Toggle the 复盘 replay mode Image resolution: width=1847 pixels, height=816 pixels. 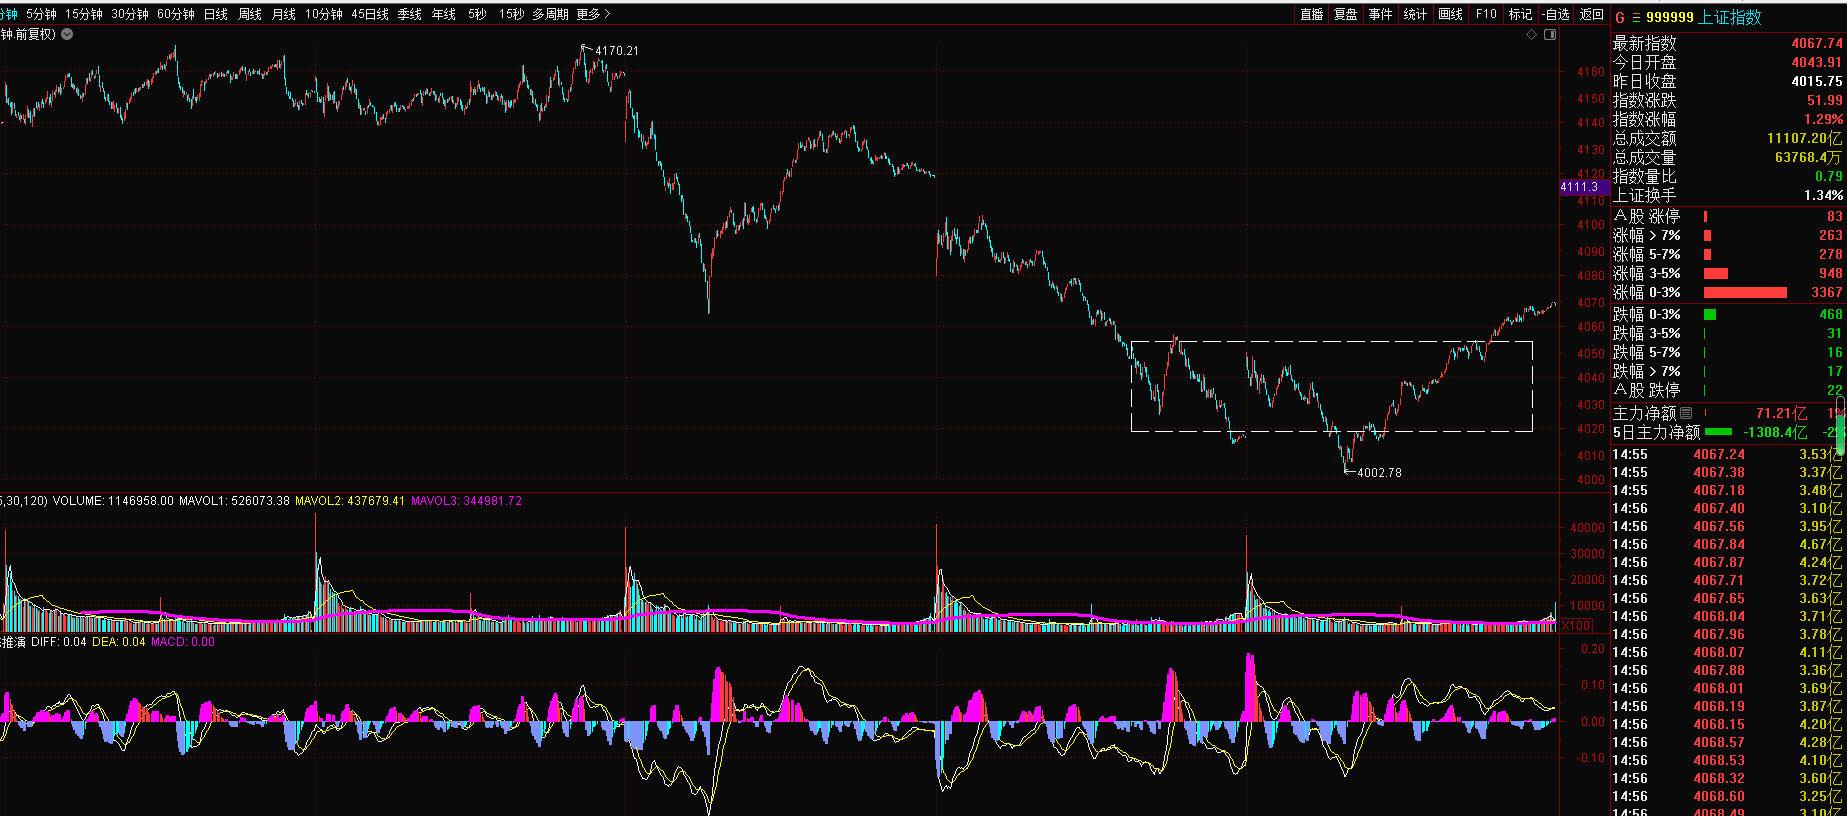pos(1346,14)
